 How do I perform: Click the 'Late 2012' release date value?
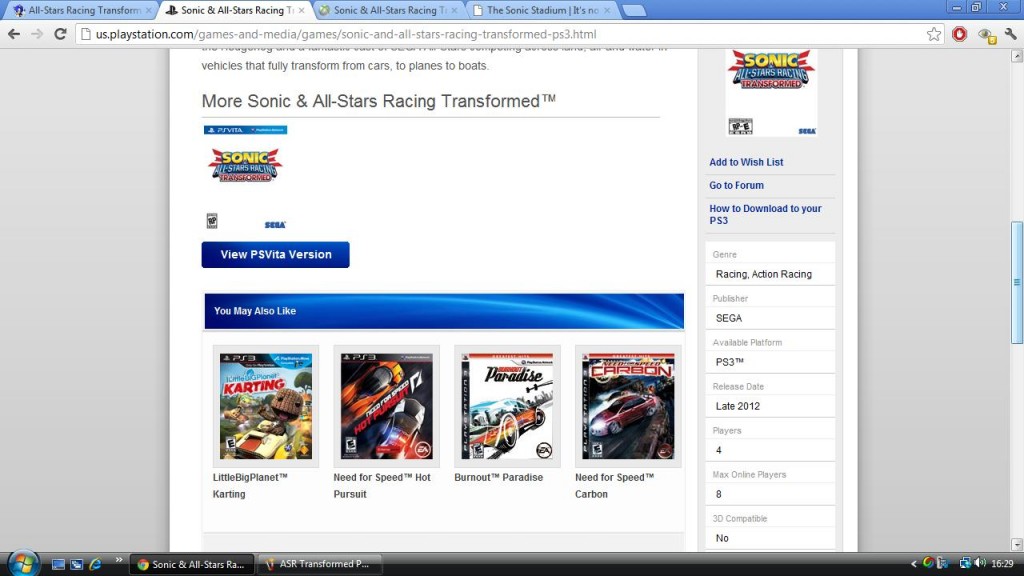coord(737,406)
